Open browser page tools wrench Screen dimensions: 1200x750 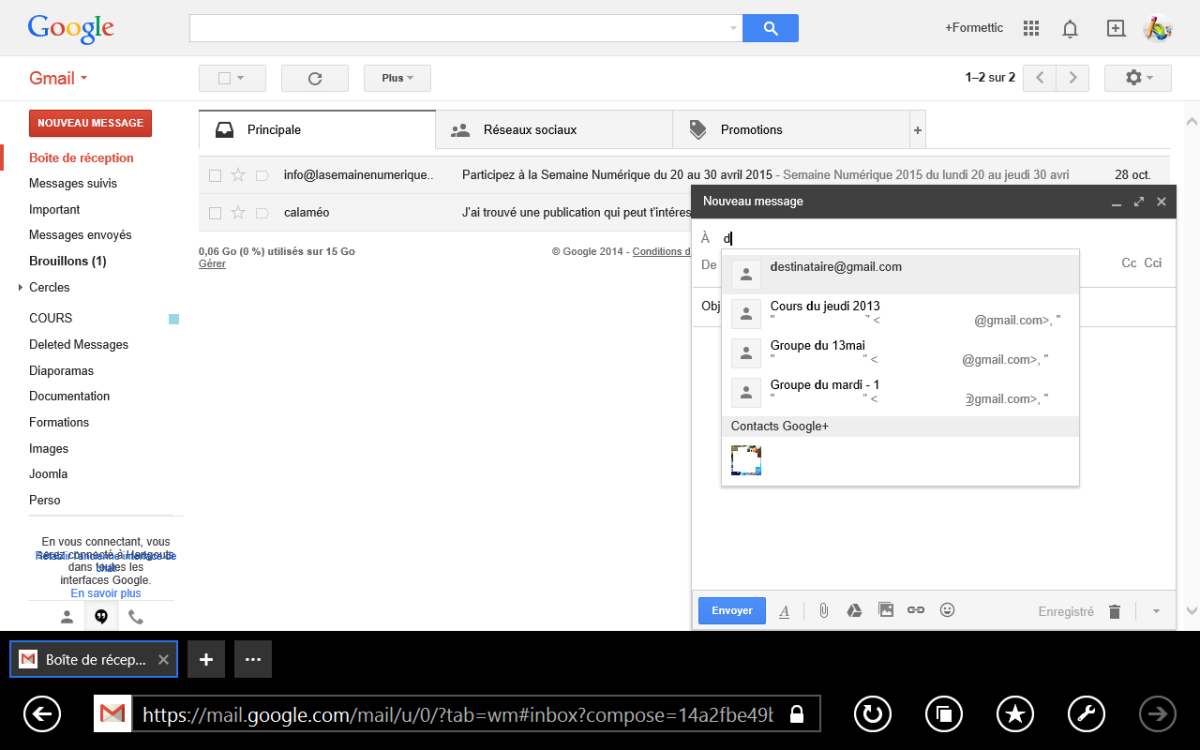click(x=1087, y=714)
